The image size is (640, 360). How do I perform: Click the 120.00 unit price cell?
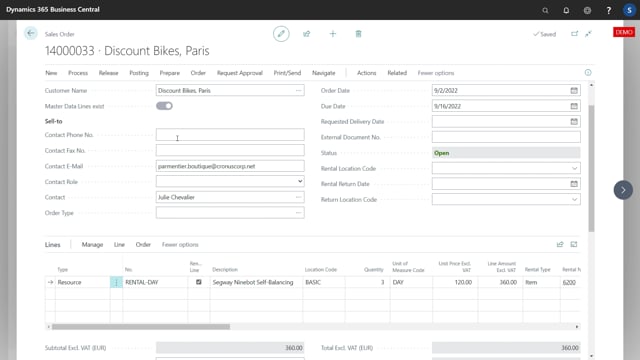455,282
